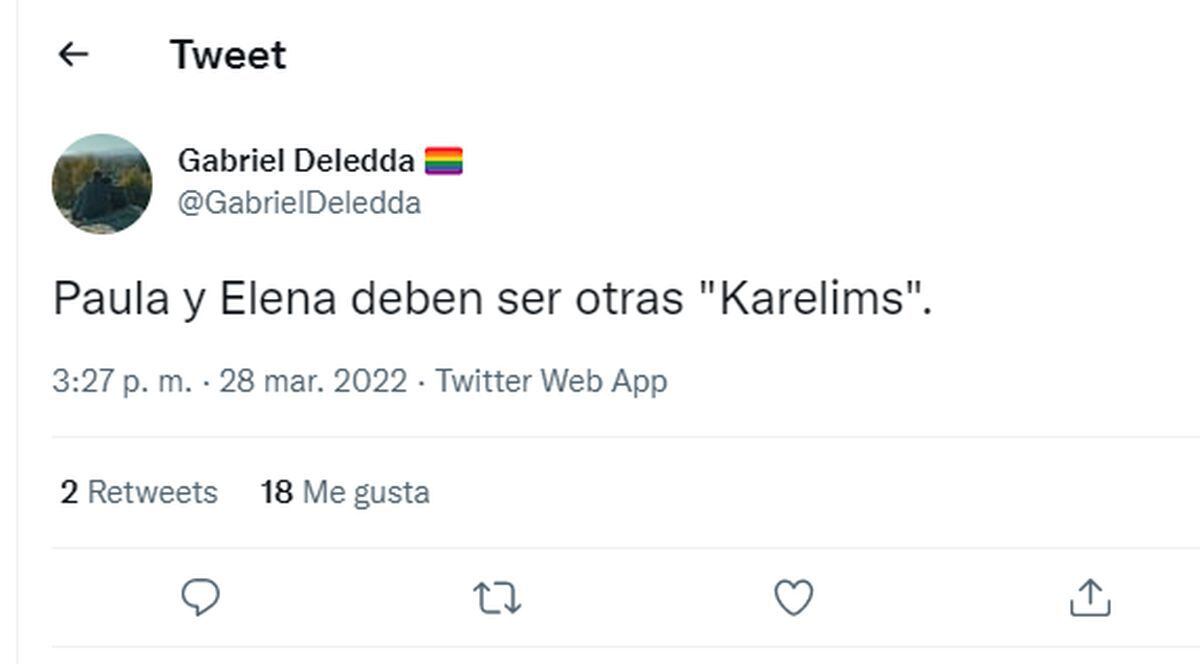This screenshot has width=1200, height=664.
Task: Open profile via the Gabriel Deledda display name
Action: (296, 160)
